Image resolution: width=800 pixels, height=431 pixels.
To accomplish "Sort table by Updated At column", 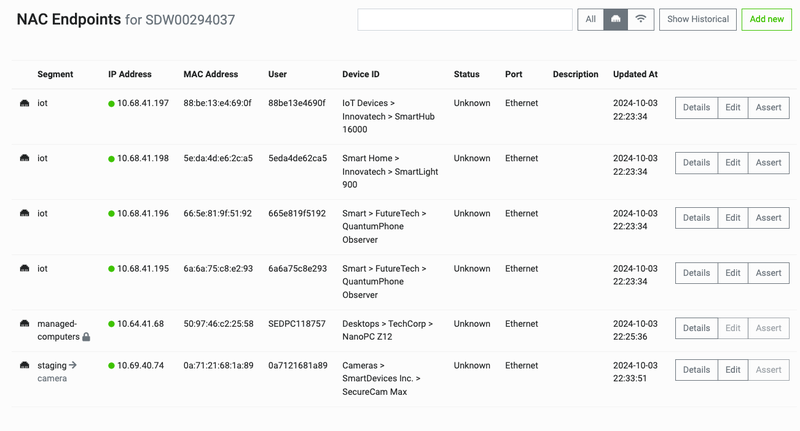I will click(x=635, y=74).
